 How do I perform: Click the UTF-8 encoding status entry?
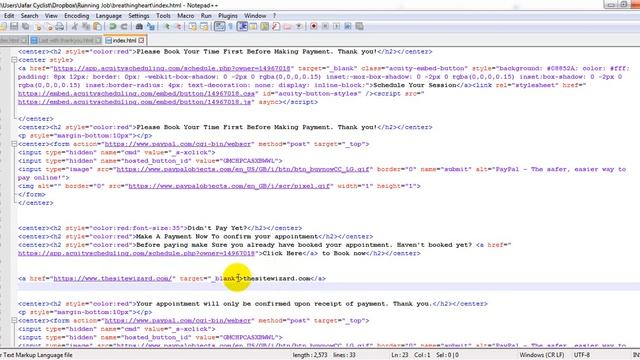click(582, 355)
